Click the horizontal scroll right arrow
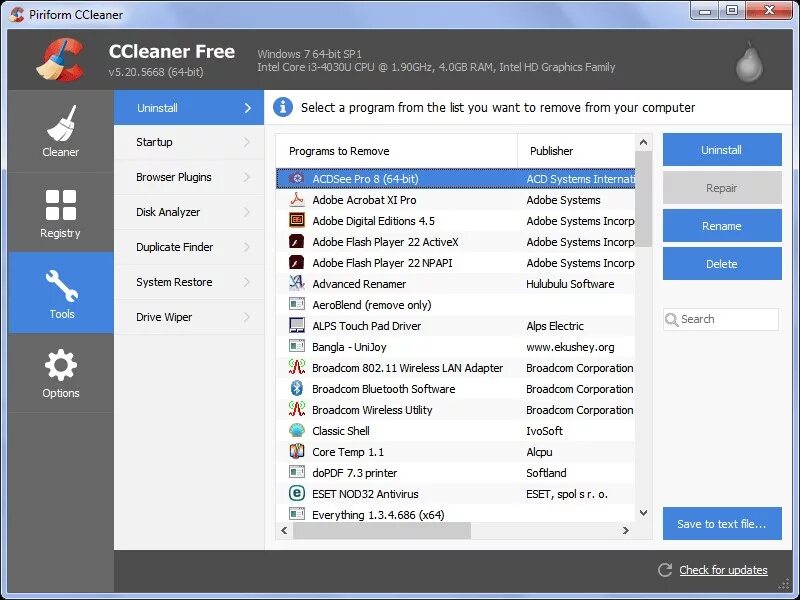 coord(626,531)
